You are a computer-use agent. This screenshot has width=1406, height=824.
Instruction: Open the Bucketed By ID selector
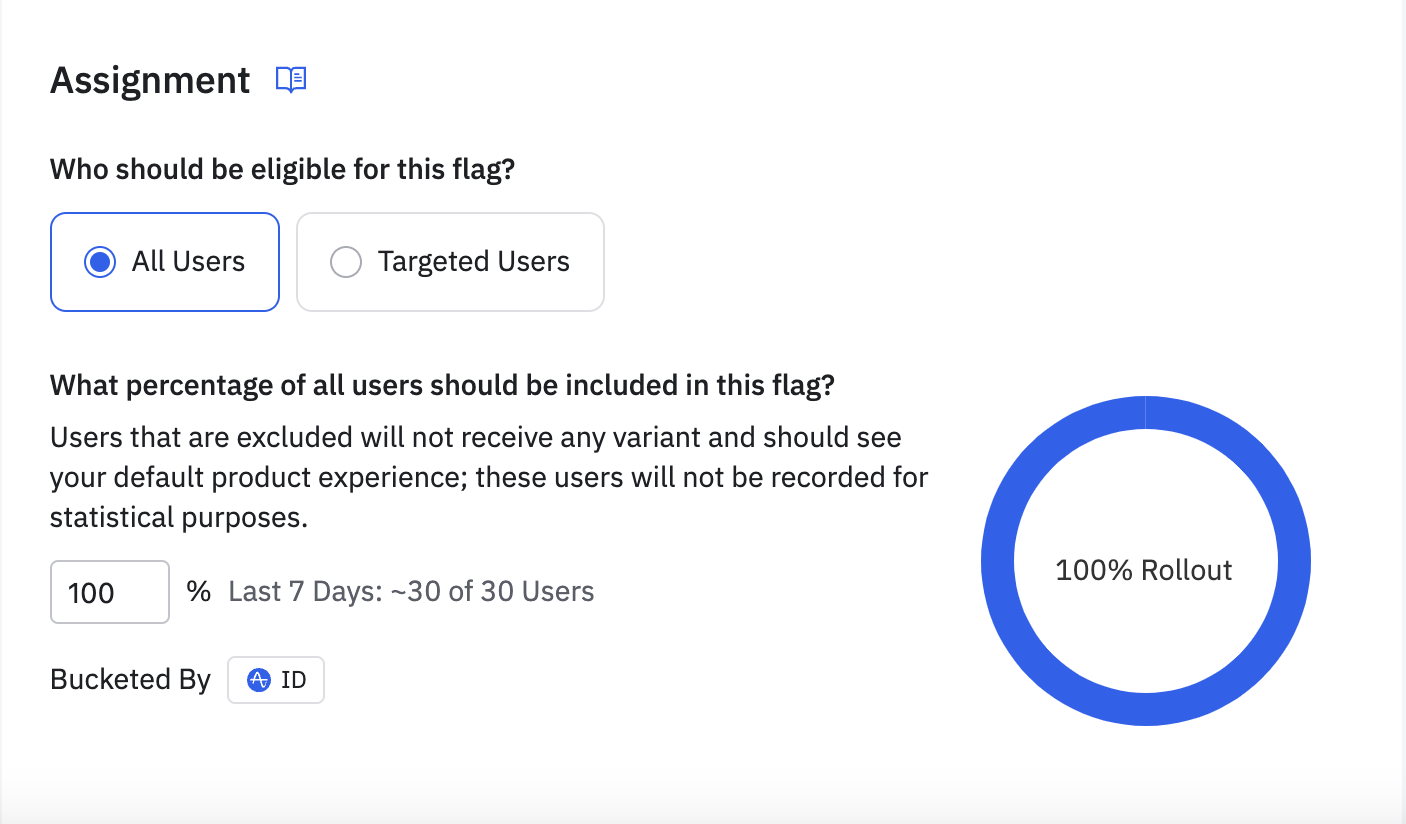(276, 680)
